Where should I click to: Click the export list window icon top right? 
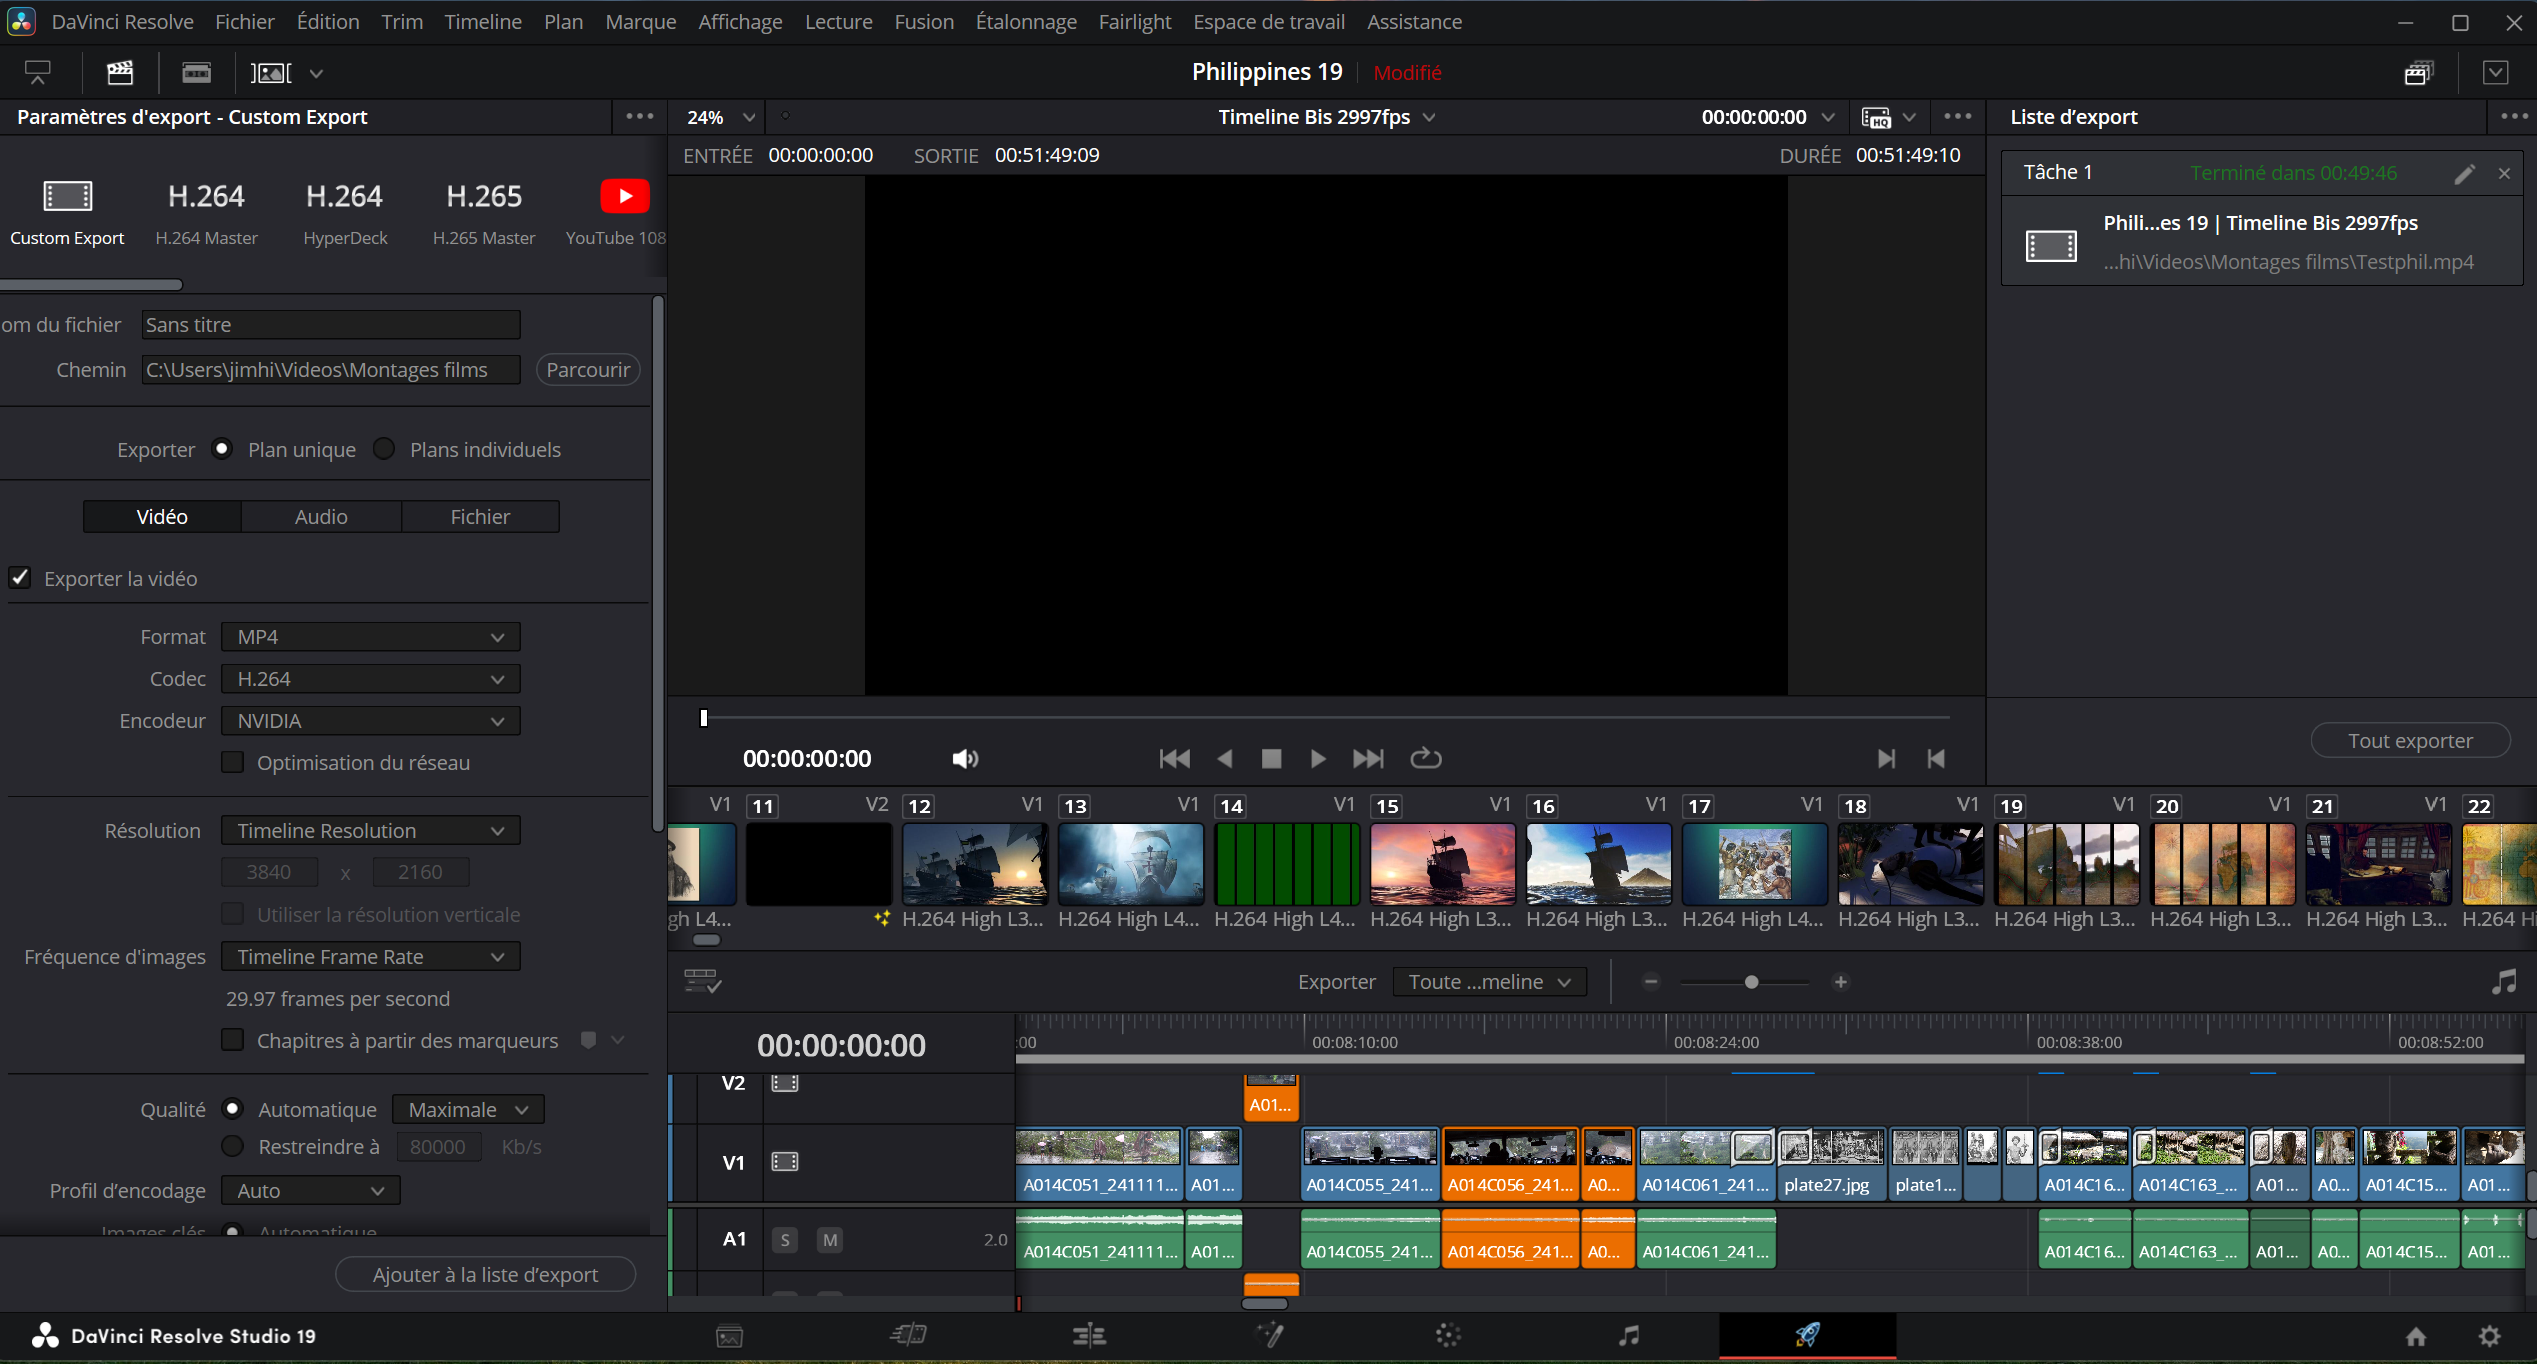[x=2418, y=72]
